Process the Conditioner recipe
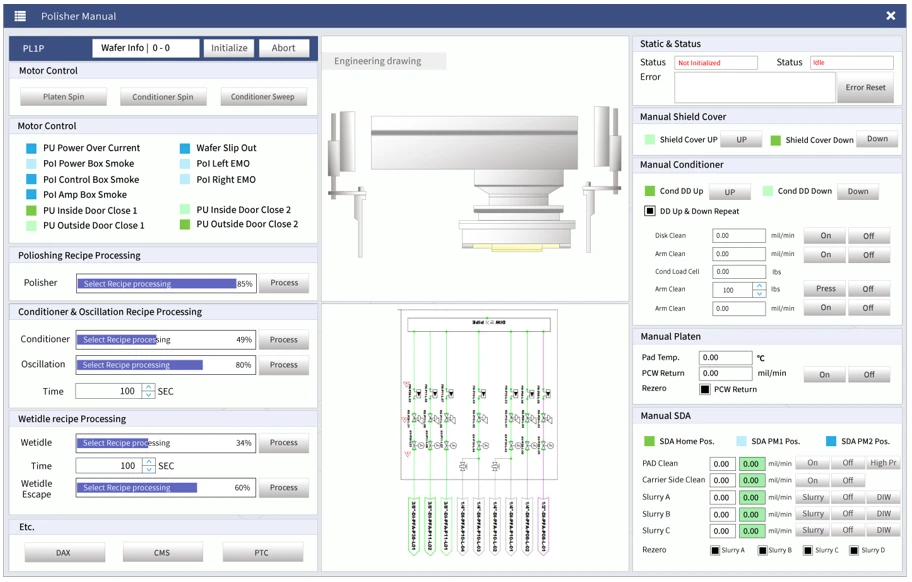Screen dimensions: 912x582 pyautogui.click(x=284, y=340)
